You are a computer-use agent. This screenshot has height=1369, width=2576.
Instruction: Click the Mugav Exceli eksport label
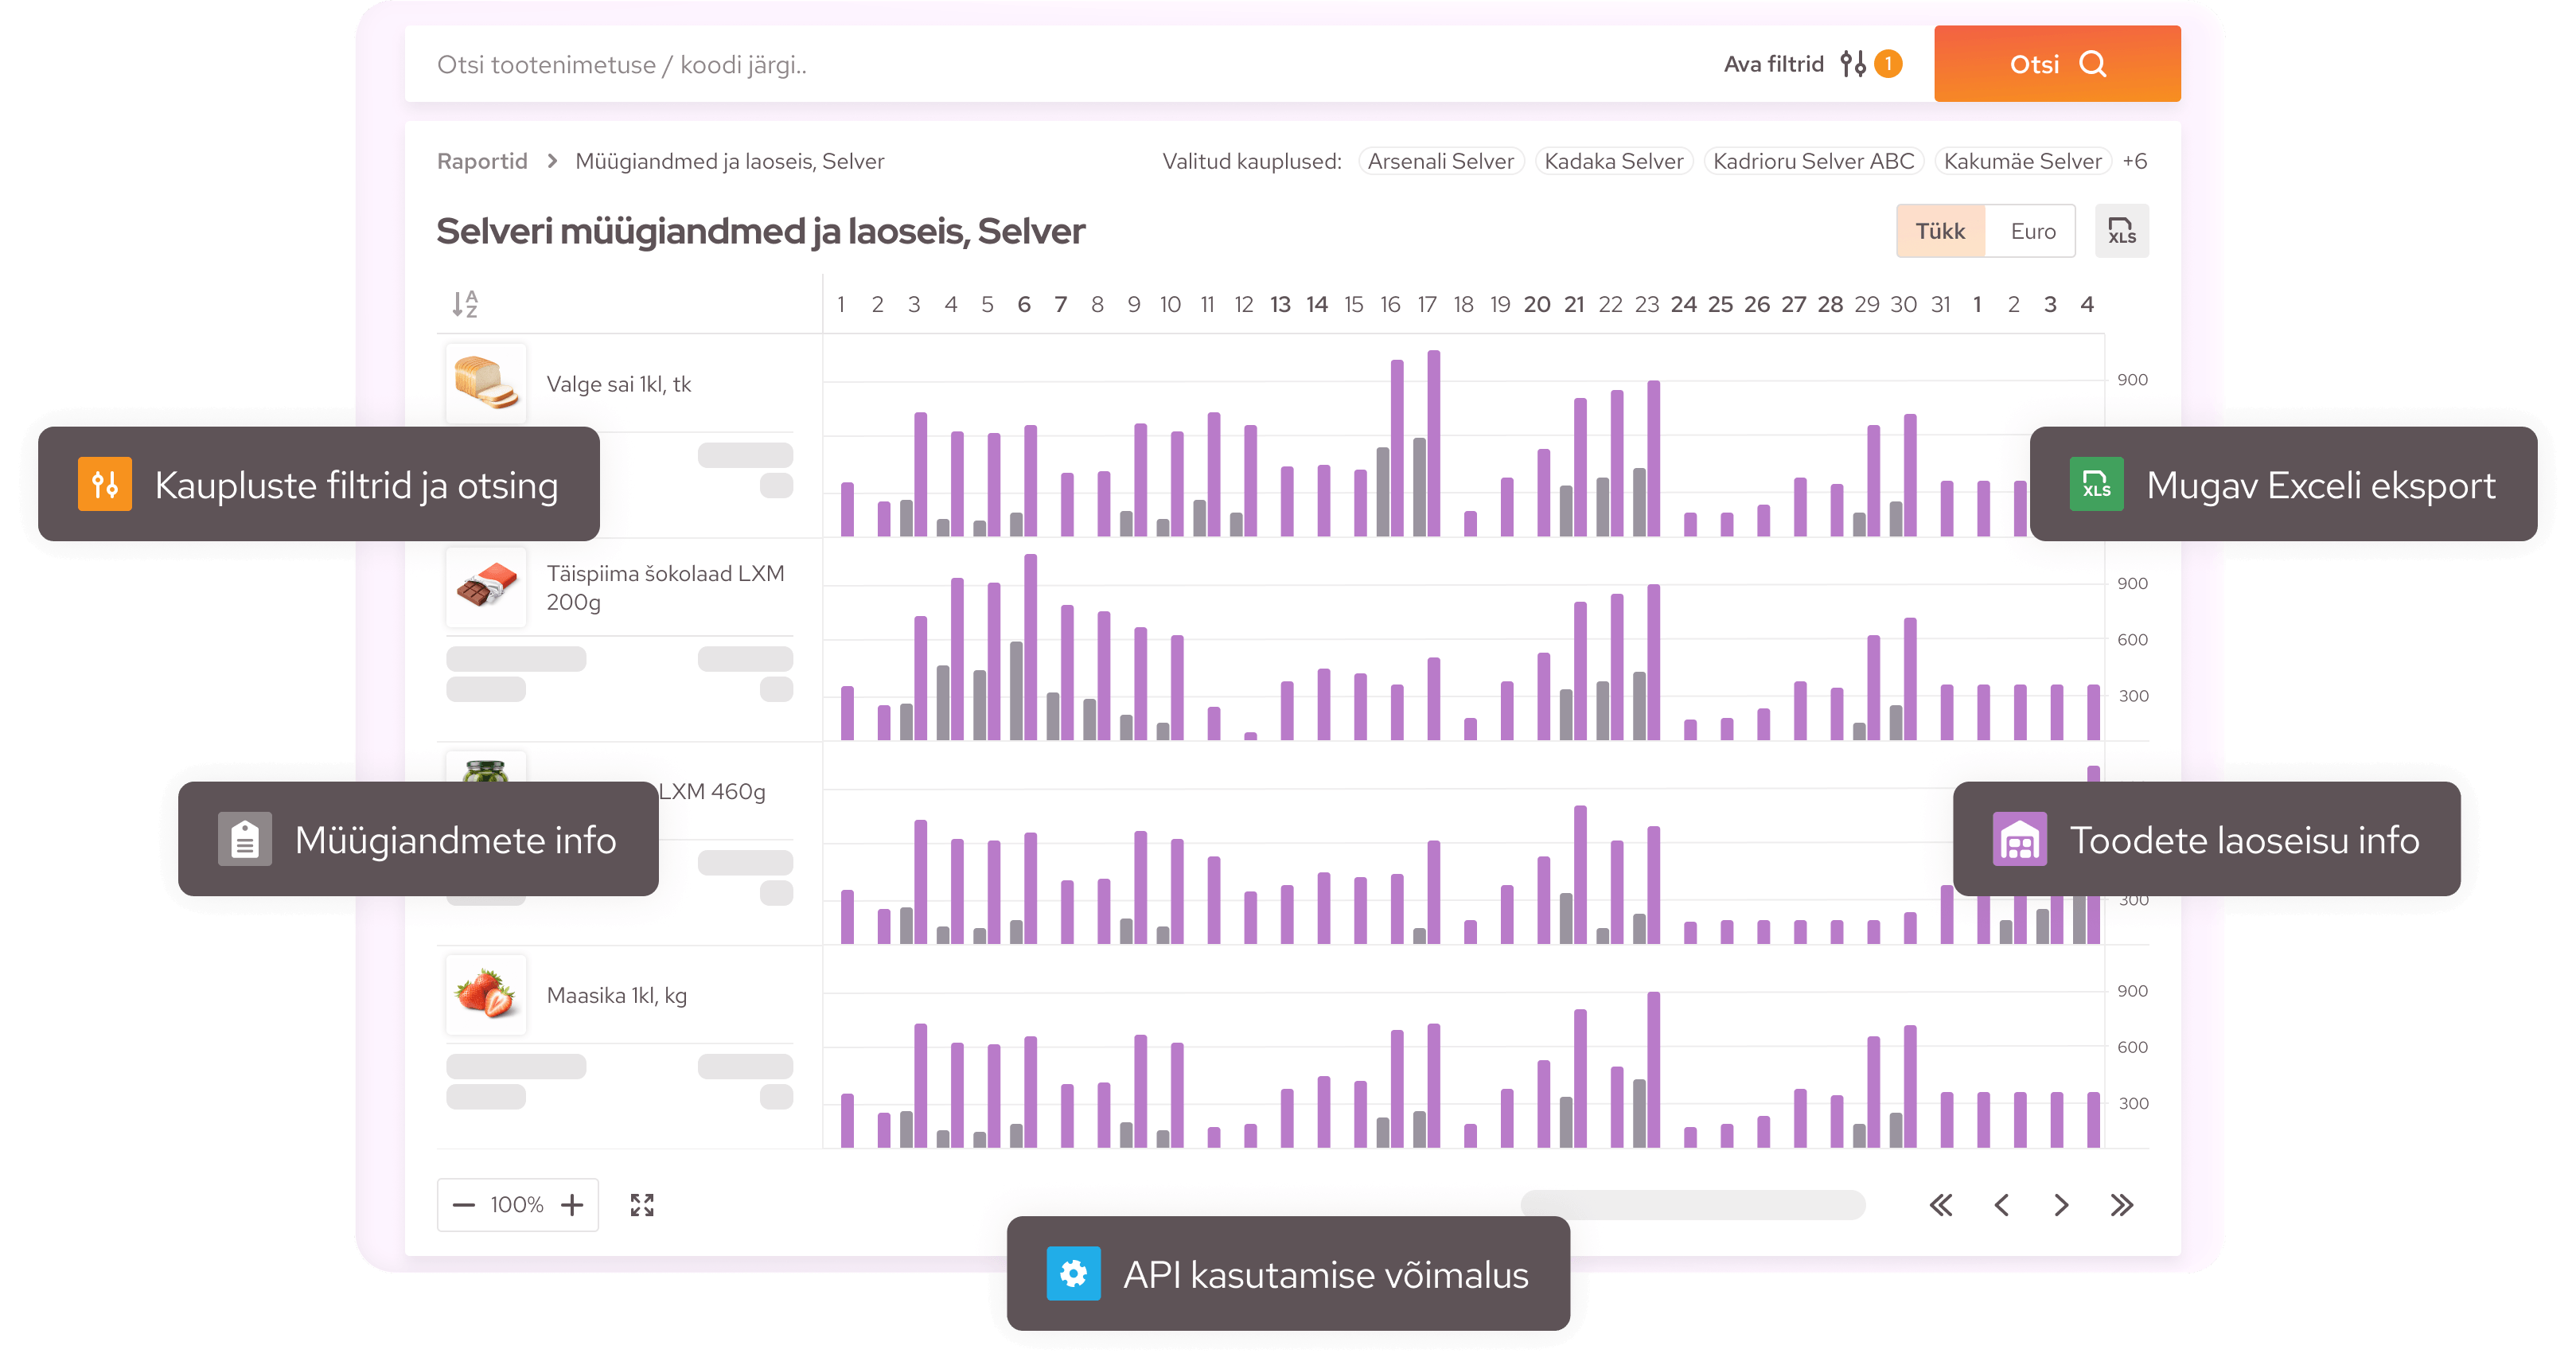pyautogui.click(x=2321, y=485)
